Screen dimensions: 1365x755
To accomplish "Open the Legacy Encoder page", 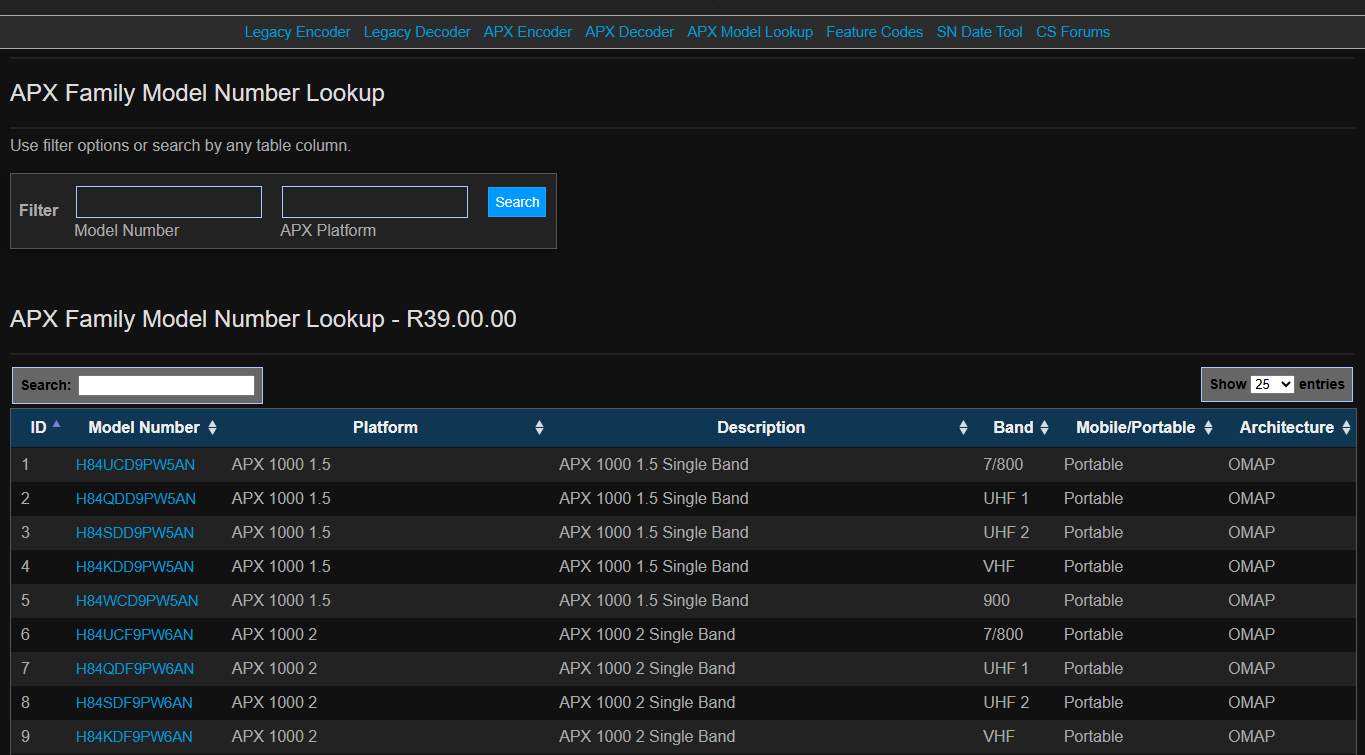I will (x=297, y=32).
